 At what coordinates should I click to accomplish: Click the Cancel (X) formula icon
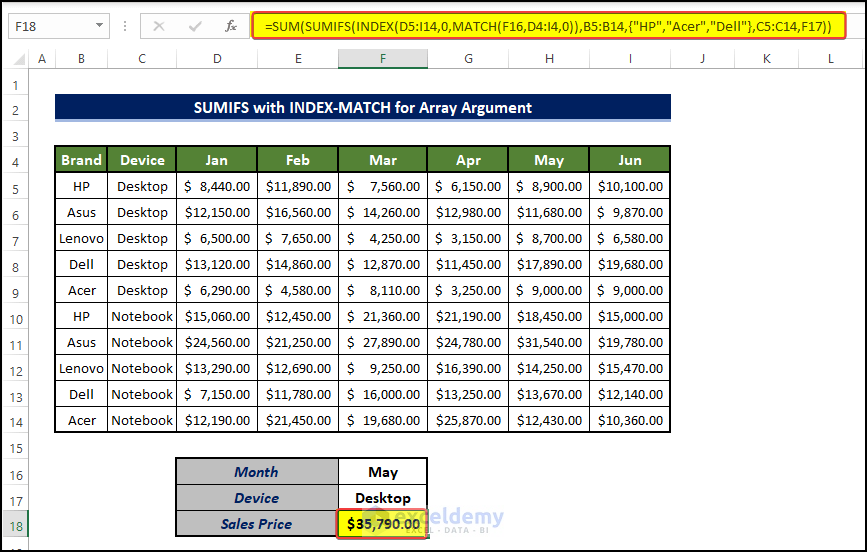(x=159, y=25)
